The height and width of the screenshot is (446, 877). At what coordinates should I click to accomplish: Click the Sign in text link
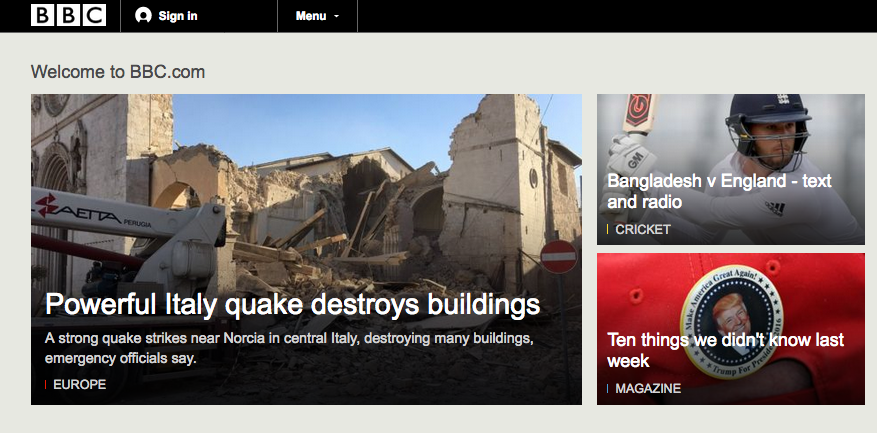(x=178, y=16)
